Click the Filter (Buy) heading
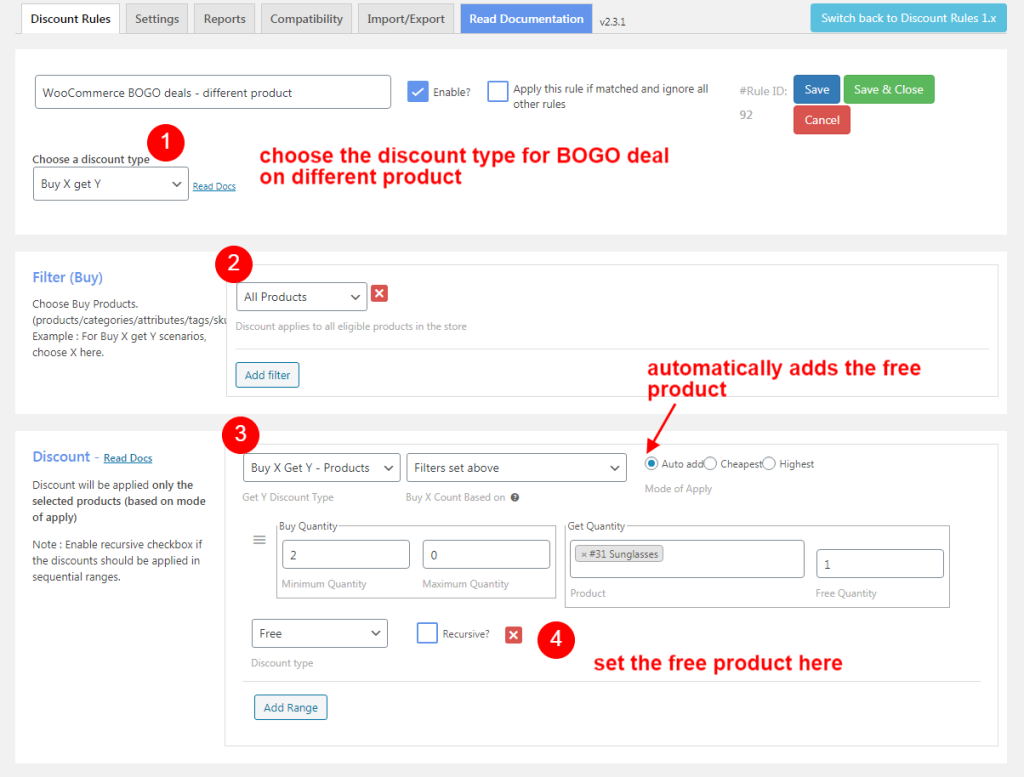Viewport: 1024px width, 777px height. coord(68,278)
